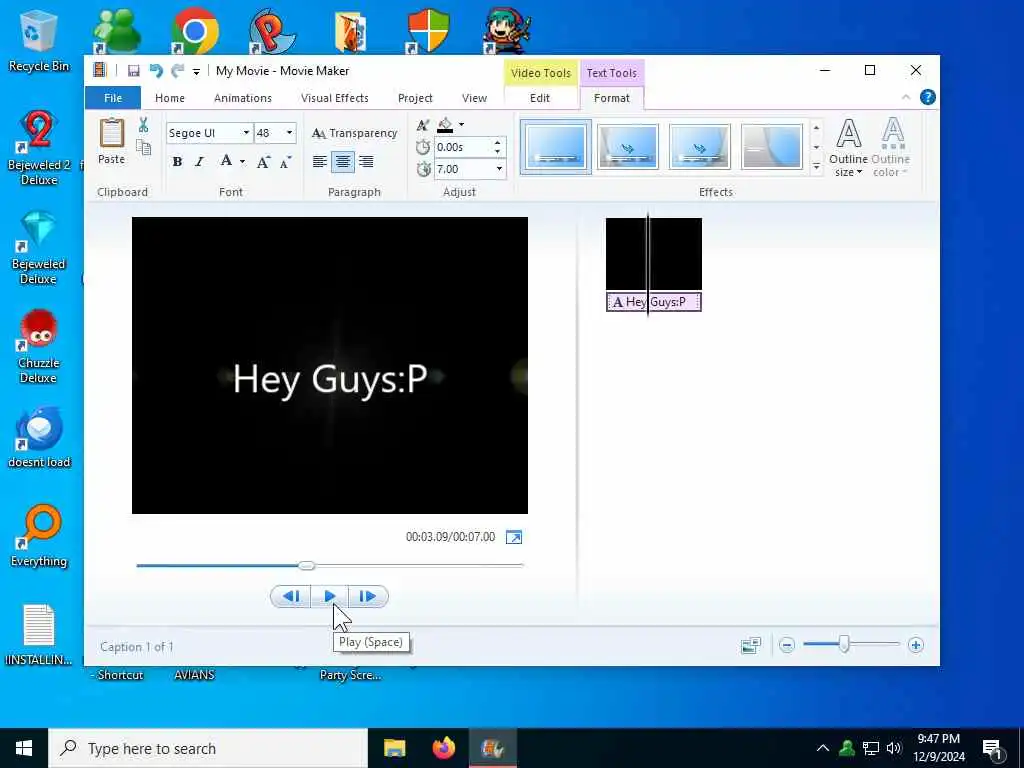The width and height of the screenshot is (1024, 768).
Task: Select the first text effect thumbnail
Action: pyautogui.click(x=556, y=147)
